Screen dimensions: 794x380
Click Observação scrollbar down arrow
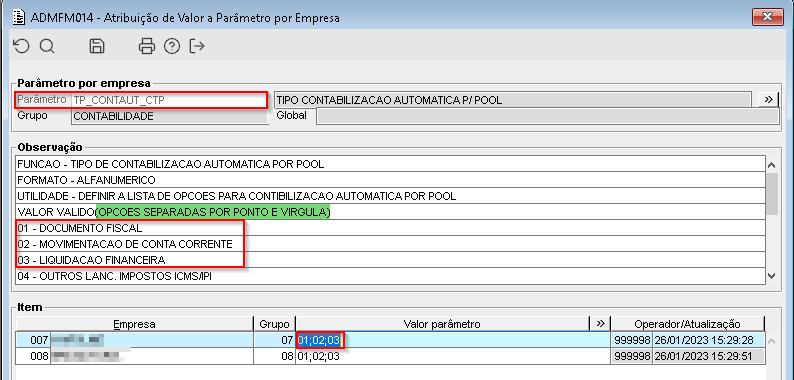(772, 276)
